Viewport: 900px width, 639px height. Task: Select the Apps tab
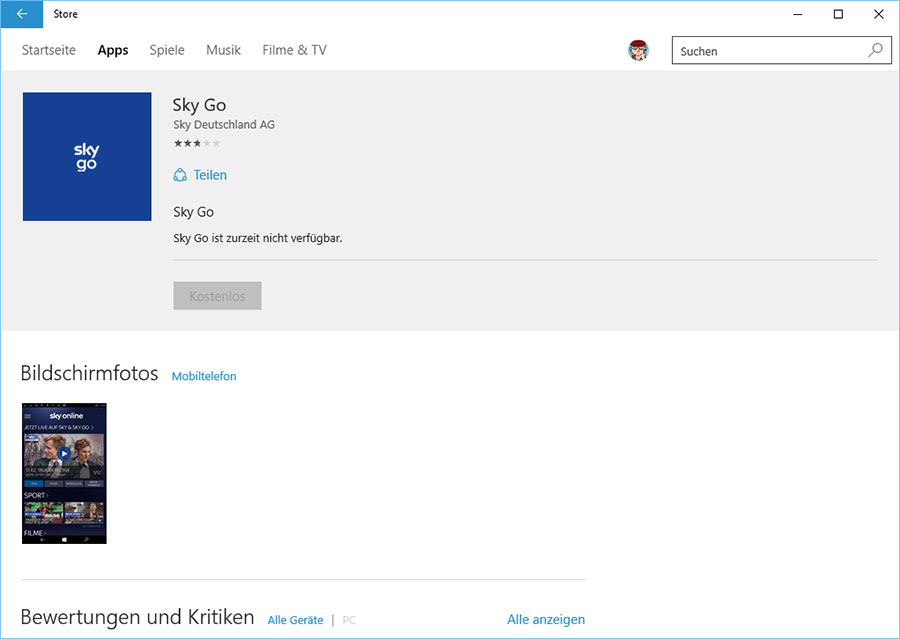click(112, 50)
